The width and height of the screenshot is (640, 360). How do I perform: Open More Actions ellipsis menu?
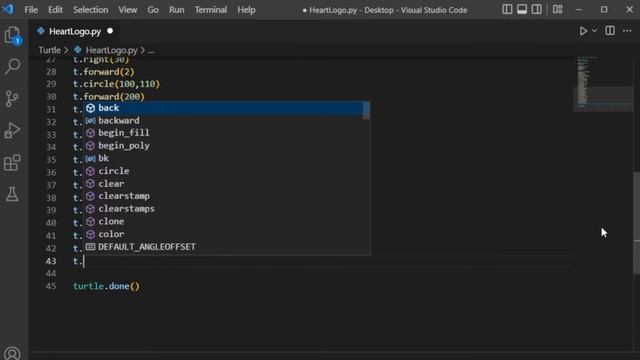point(627,31)
